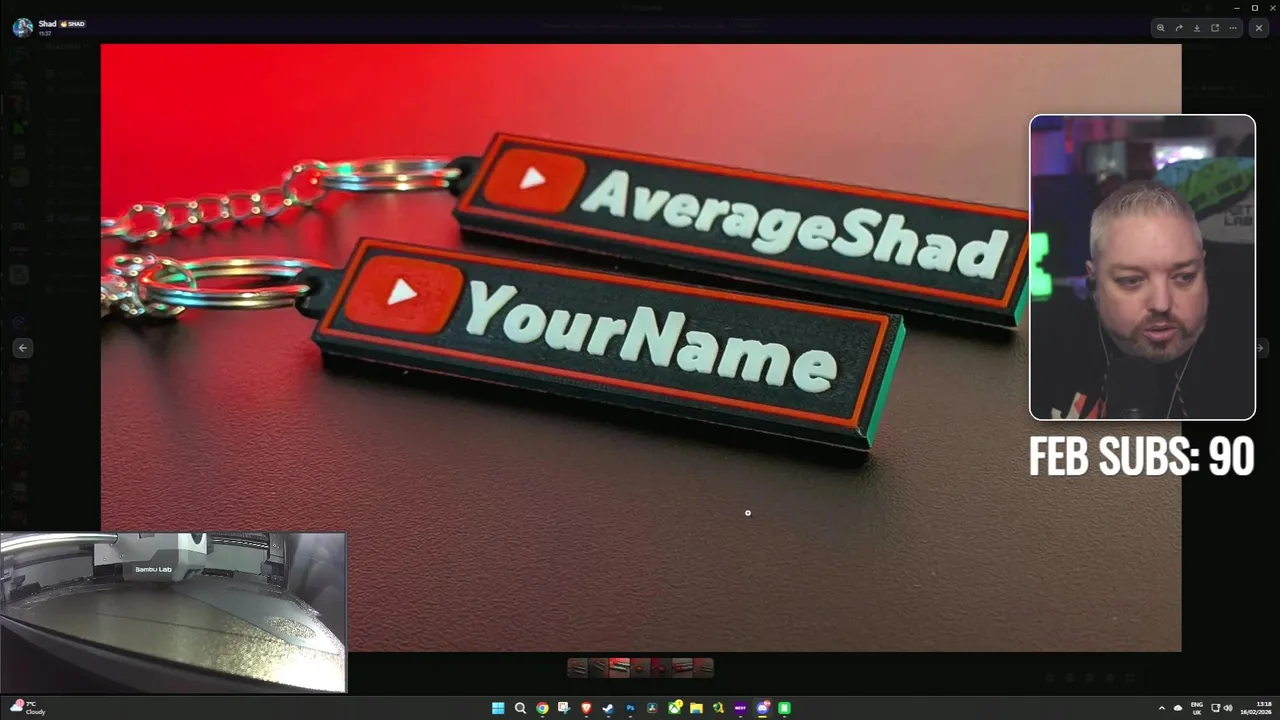Open network tray icon
Image resolution: width=1280 pixels, height=720 pixels.
(x=1214, y=708)
